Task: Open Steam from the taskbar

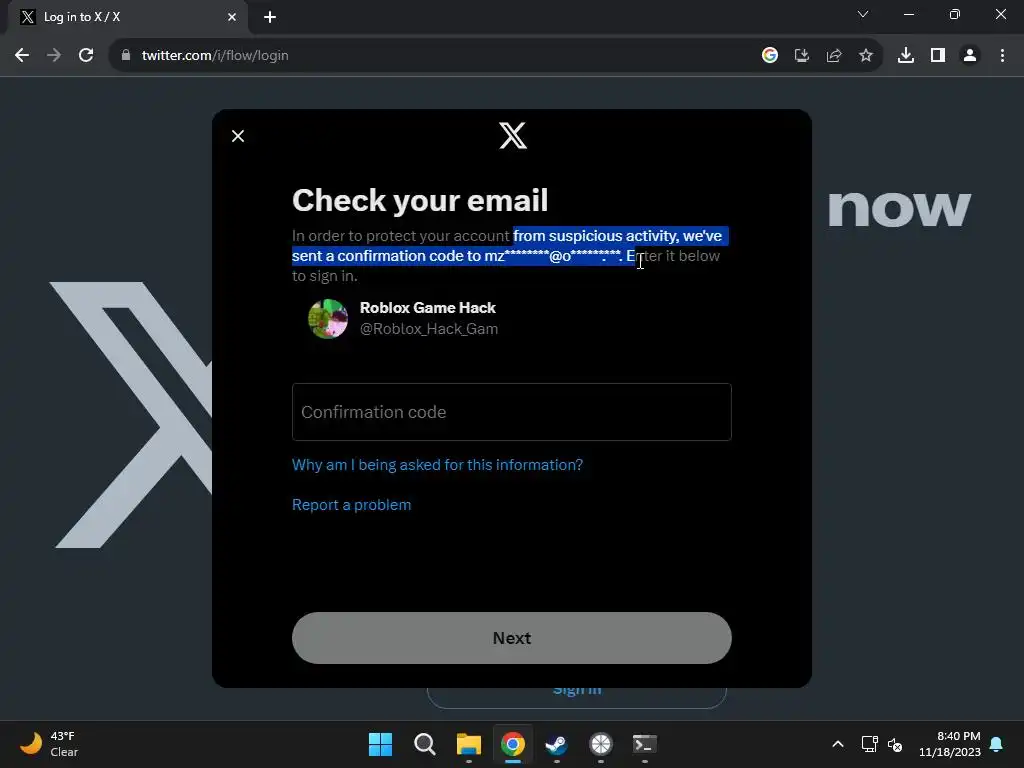Action: click(556, 744)
